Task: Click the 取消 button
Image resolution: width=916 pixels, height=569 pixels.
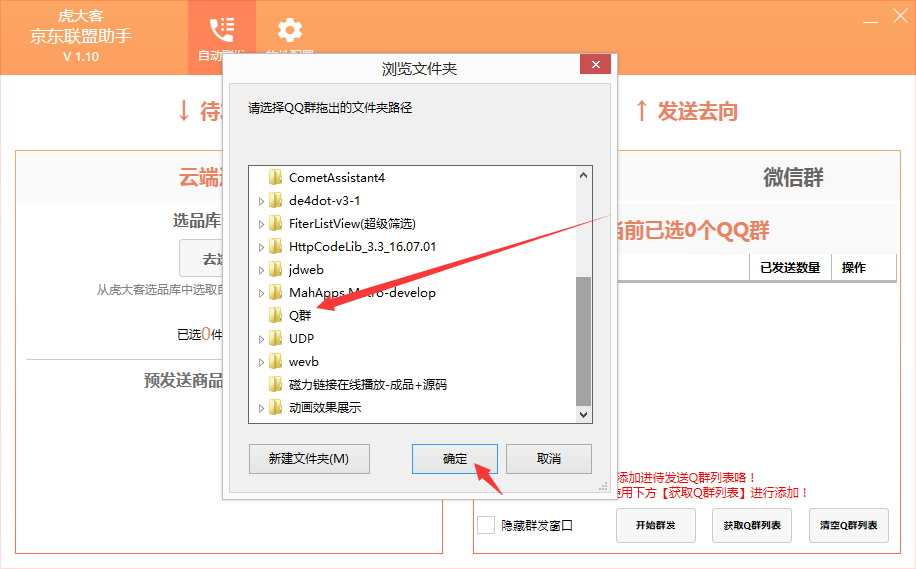Action: point(549,459)
